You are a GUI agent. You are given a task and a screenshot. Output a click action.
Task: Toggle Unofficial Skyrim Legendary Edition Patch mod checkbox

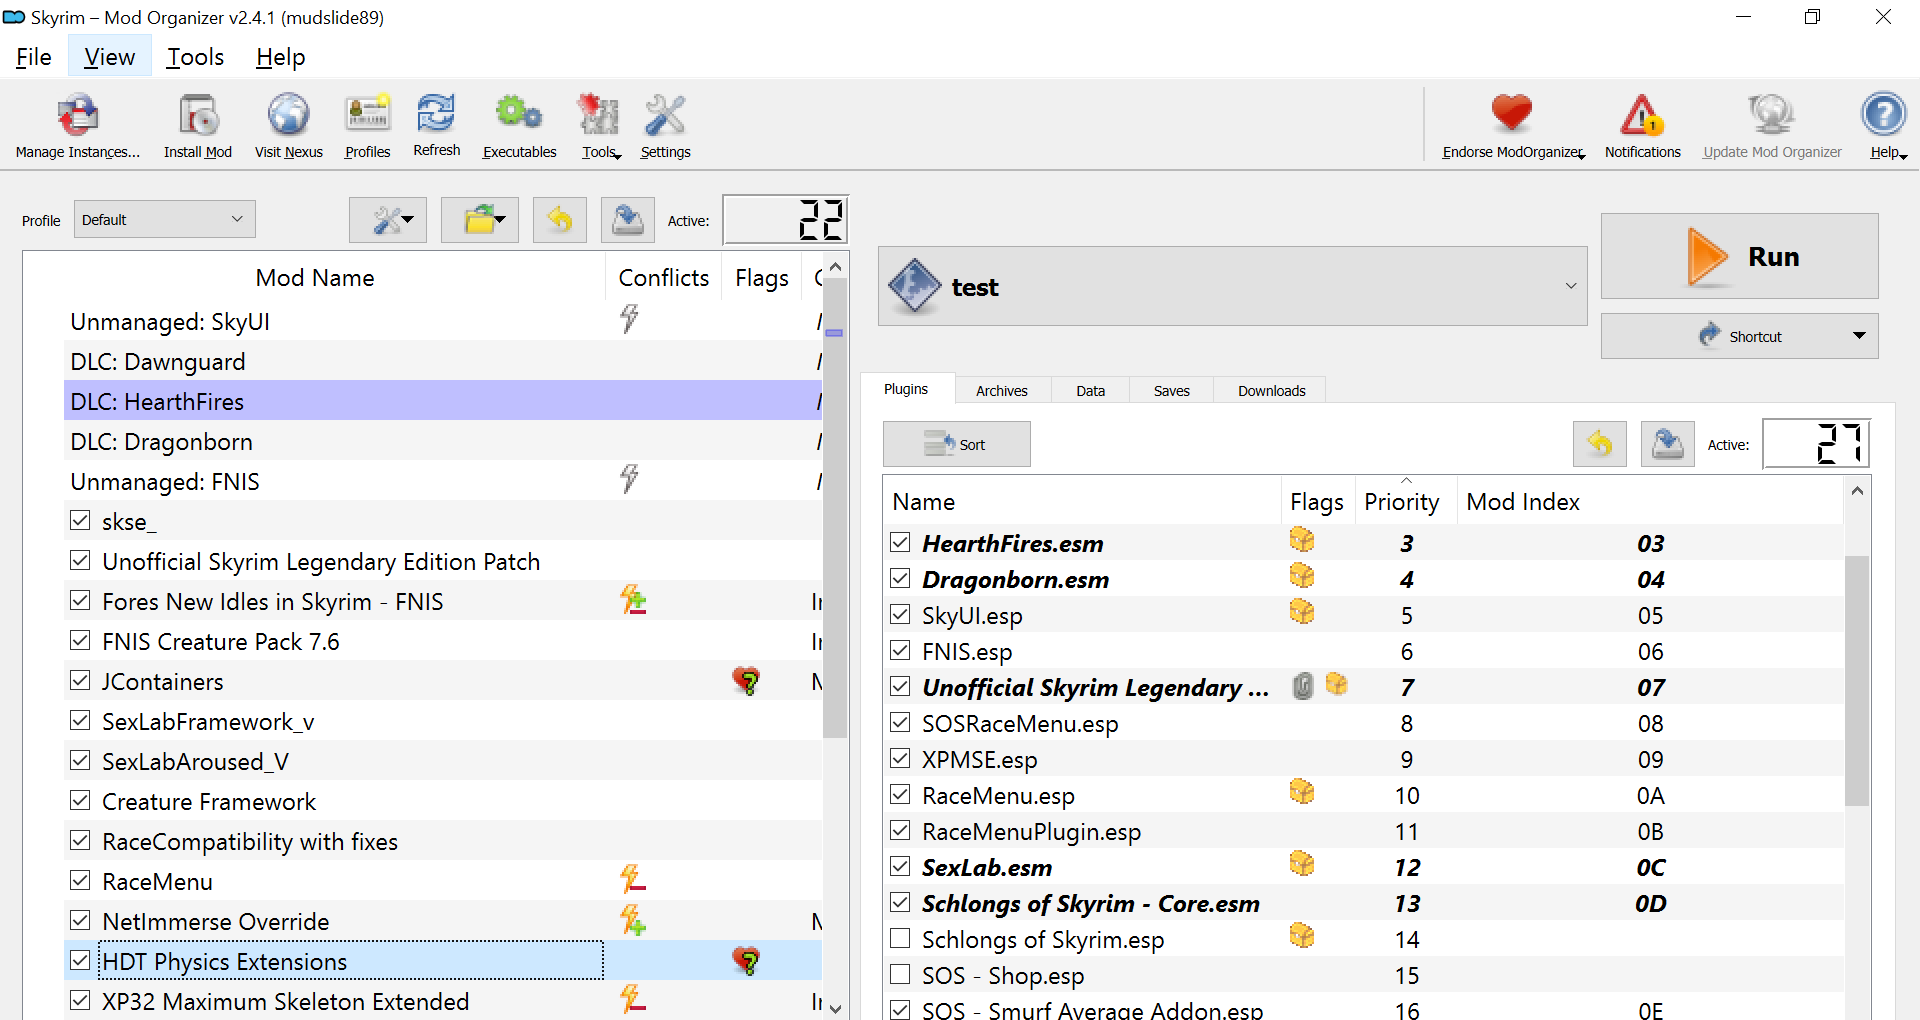click(x=81, y=560)
